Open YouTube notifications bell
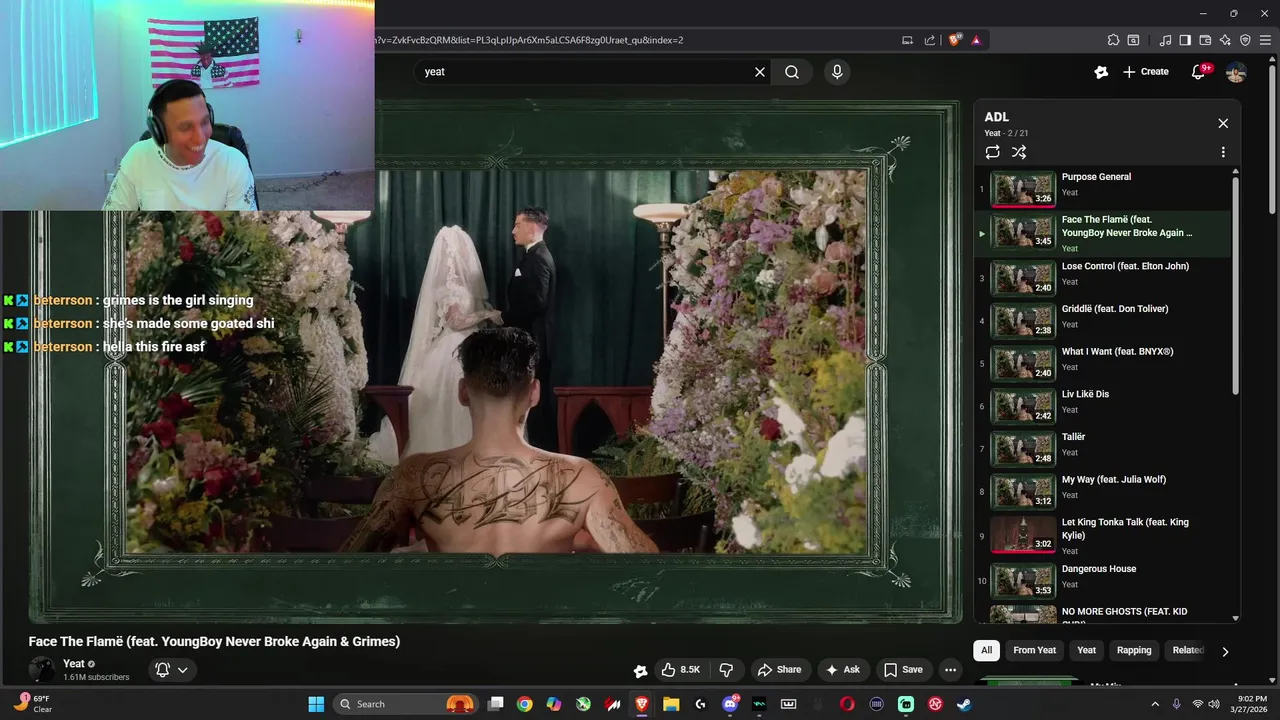 click(1198, 72)
